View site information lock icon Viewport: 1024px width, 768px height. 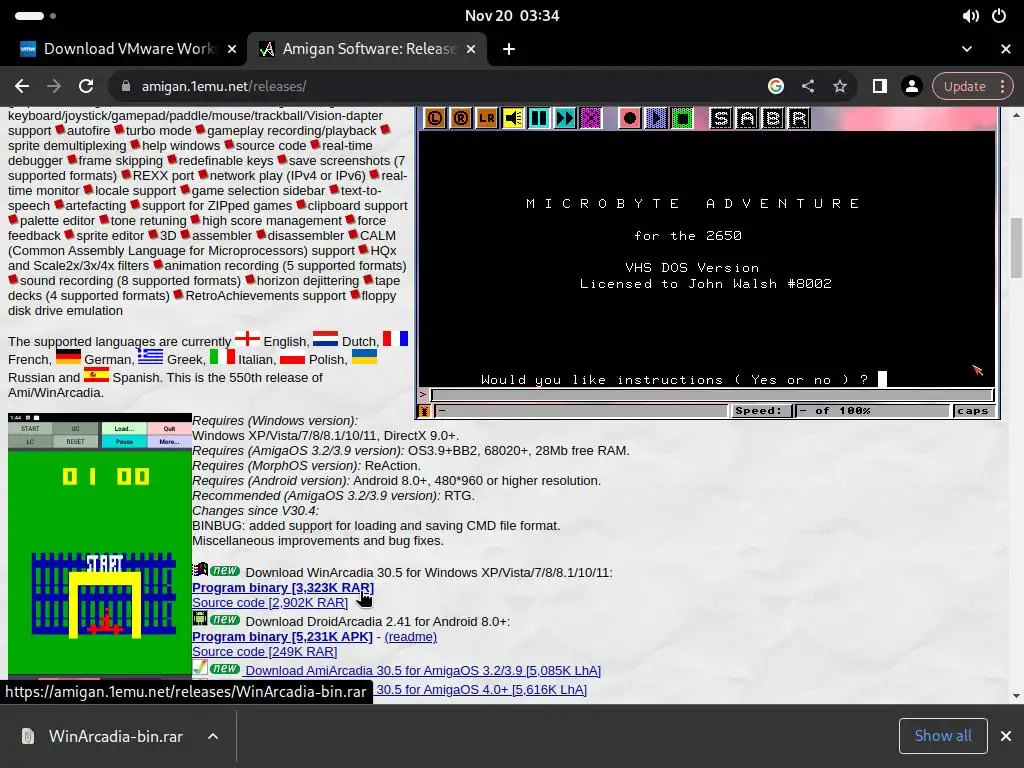point(126,86)
